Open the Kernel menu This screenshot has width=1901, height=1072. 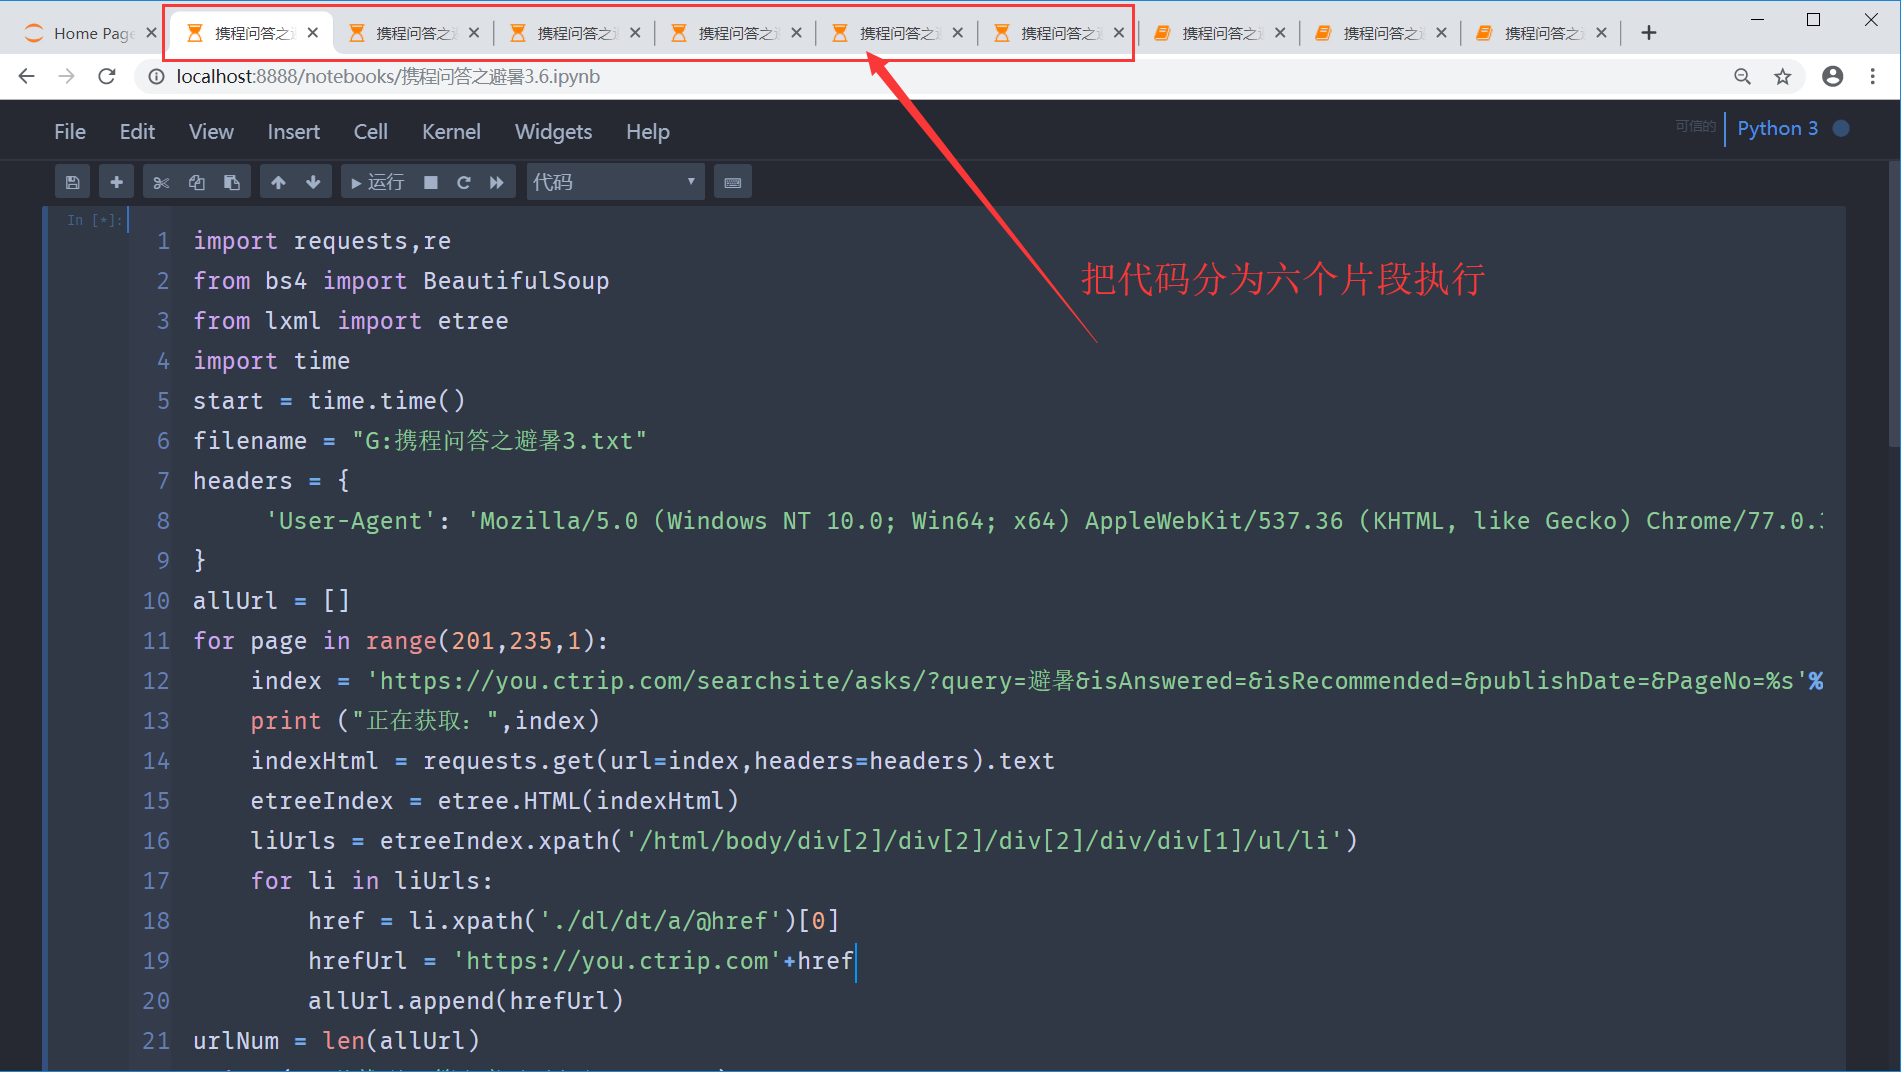click(451, 131)
